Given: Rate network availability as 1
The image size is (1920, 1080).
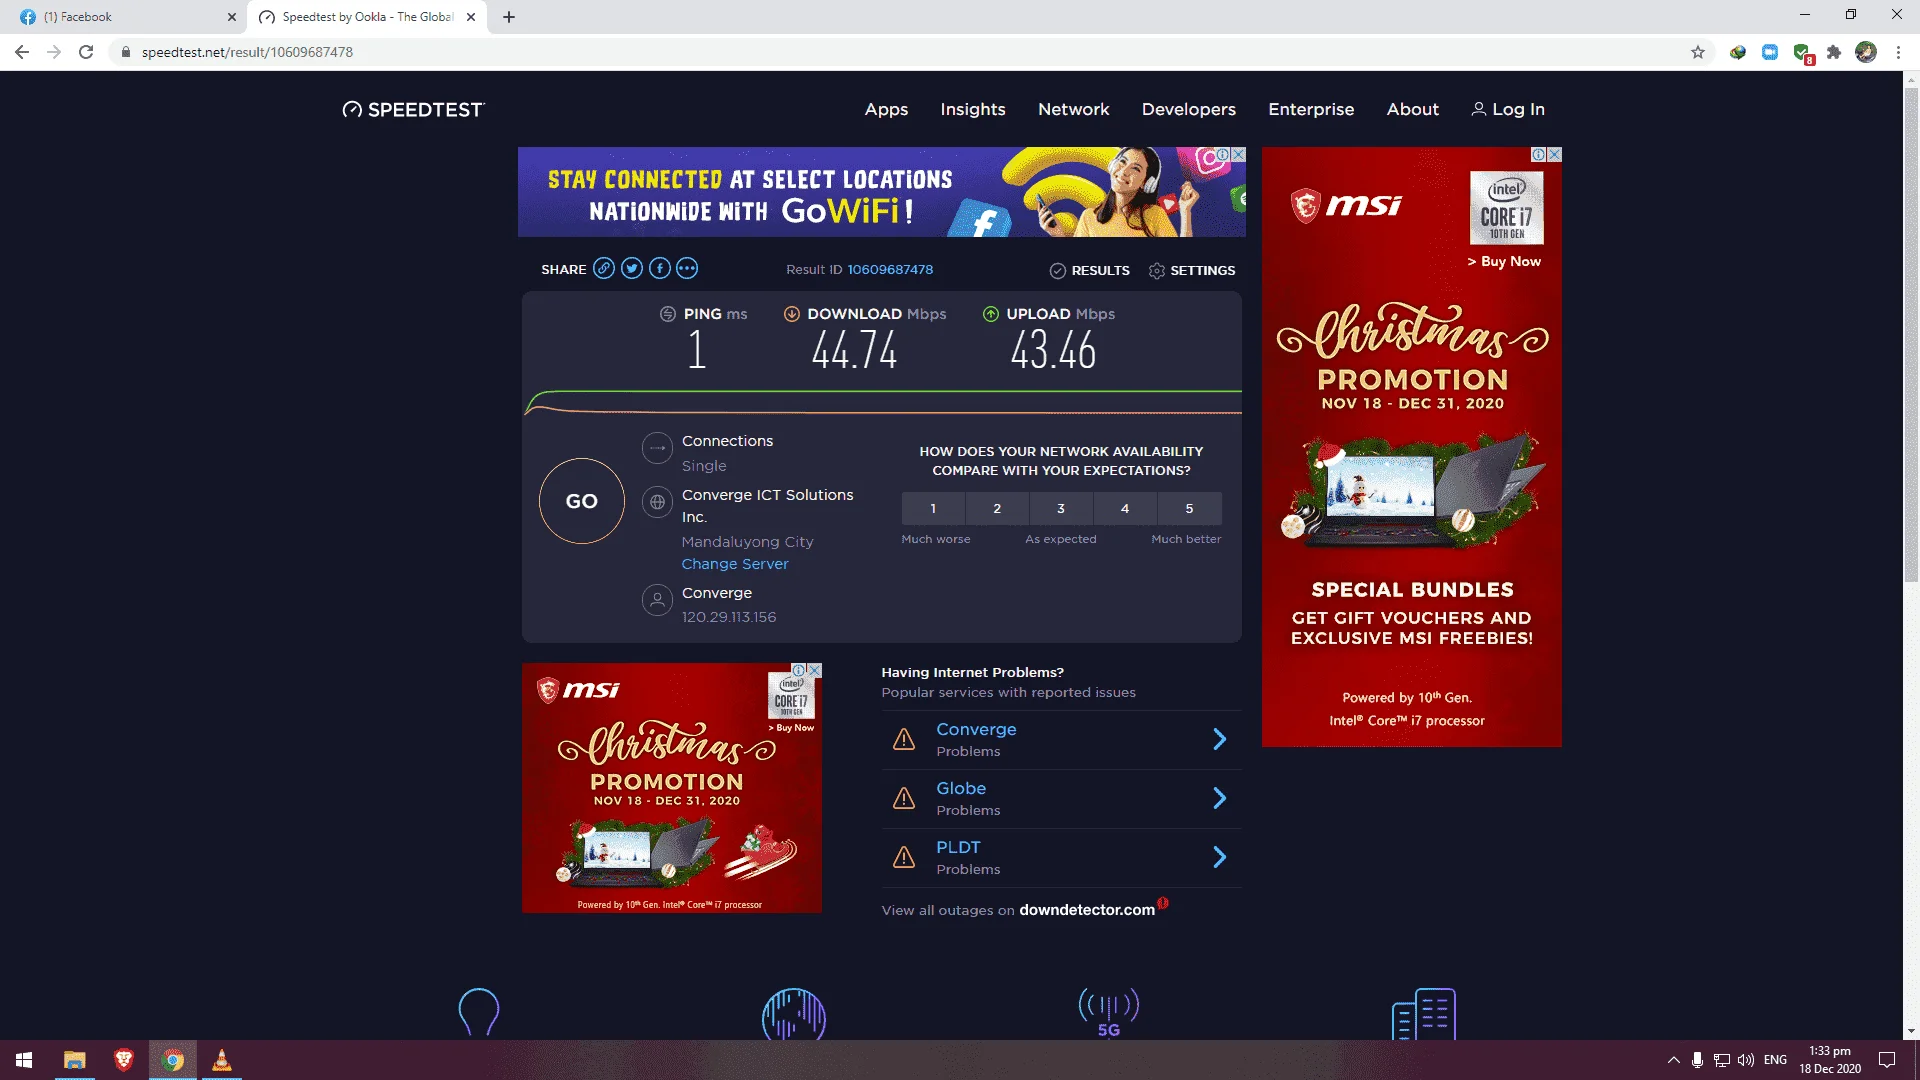Looking at the screenshot, I should pos(933,509).
